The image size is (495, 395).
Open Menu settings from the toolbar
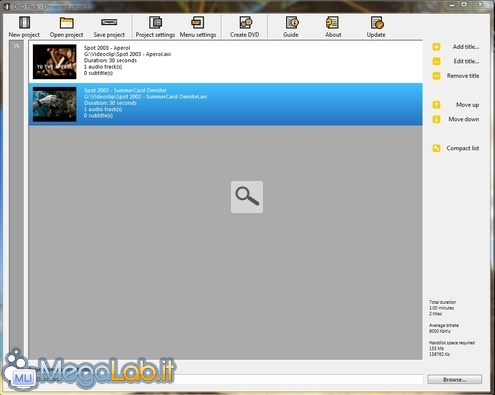[198, 23]
